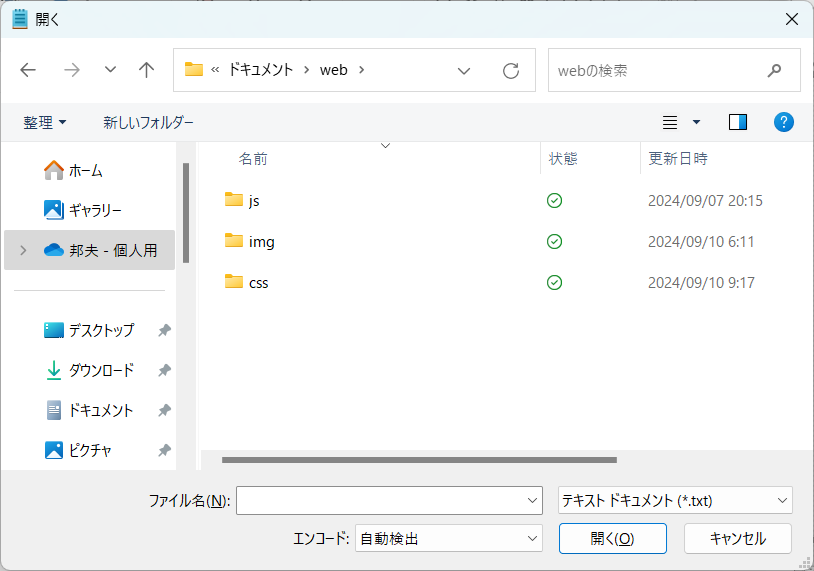Go back with the left arrow

point(28,70)
